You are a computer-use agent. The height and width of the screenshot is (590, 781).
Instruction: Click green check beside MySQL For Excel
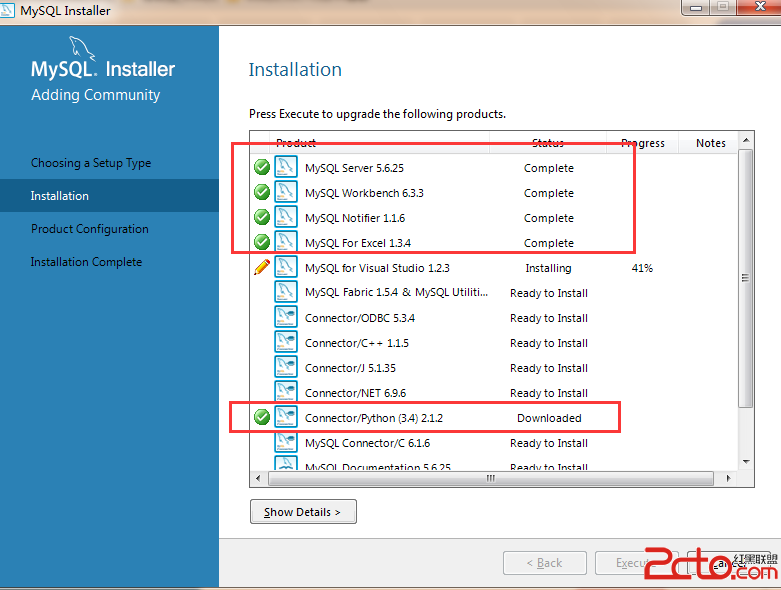262,242
